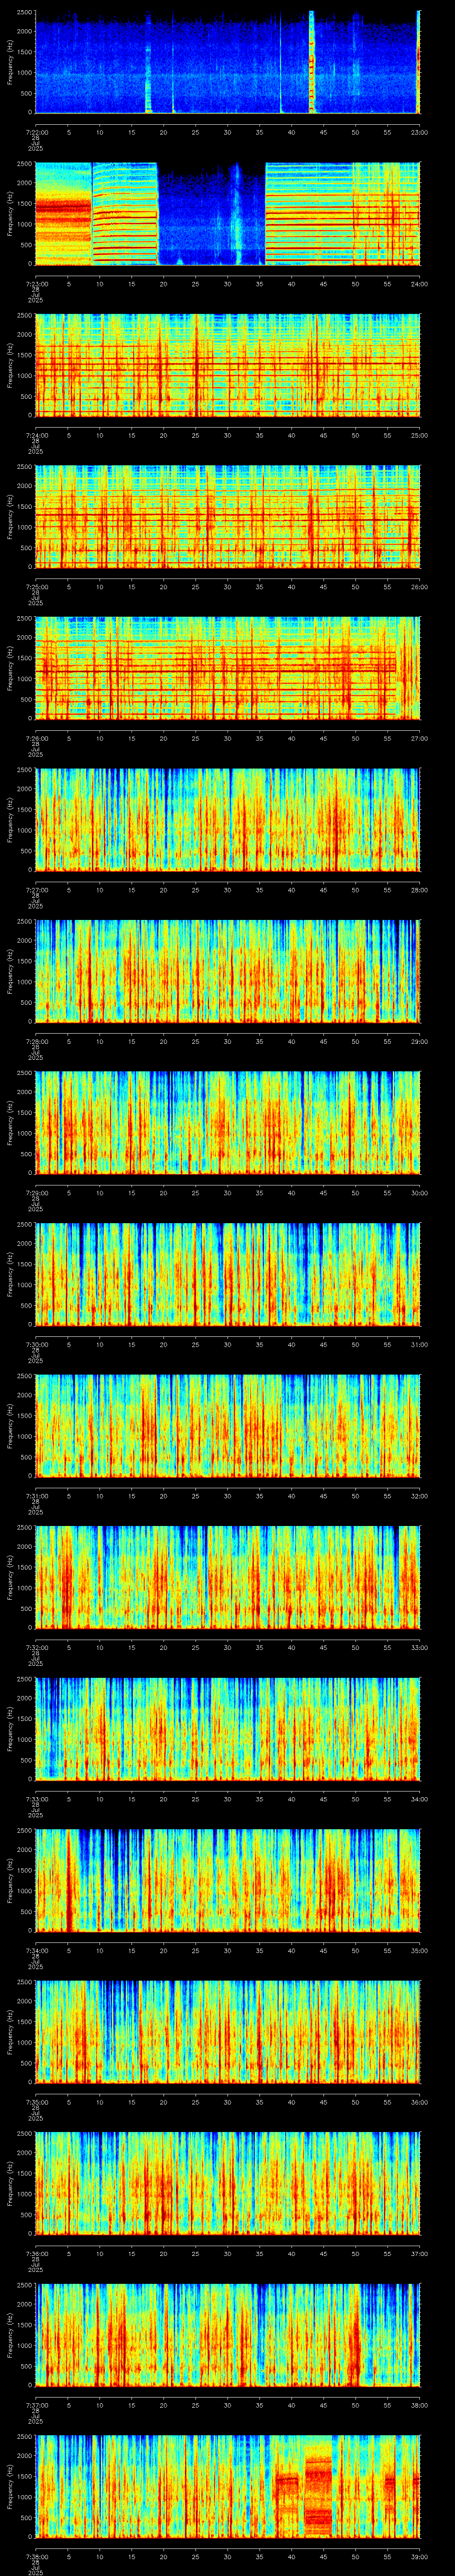Select the 7:25:00 start time label
The image size is (455, 2576).
[x=36, y=587]
